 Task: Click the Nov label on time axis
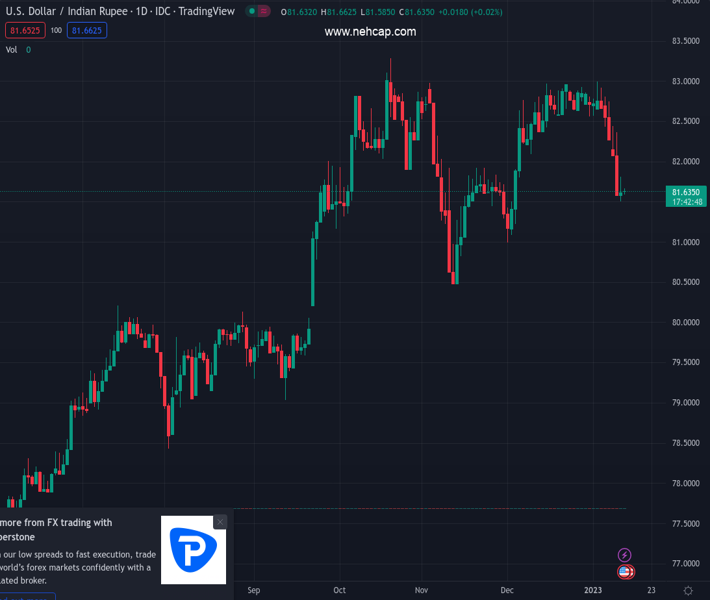(422, 590)
